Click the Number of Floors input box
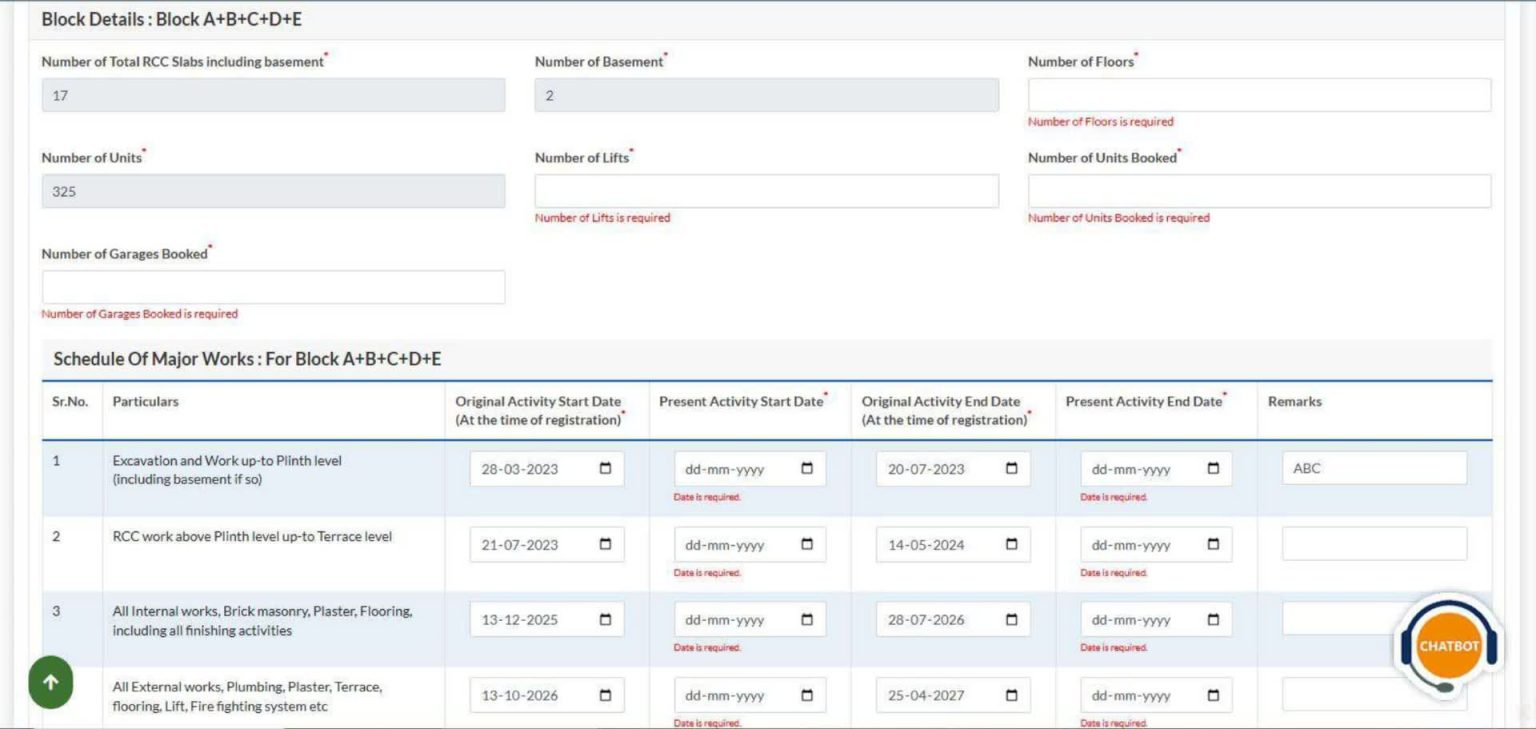The width and height of the screenshot is (1536, 729). [1259, 94]
